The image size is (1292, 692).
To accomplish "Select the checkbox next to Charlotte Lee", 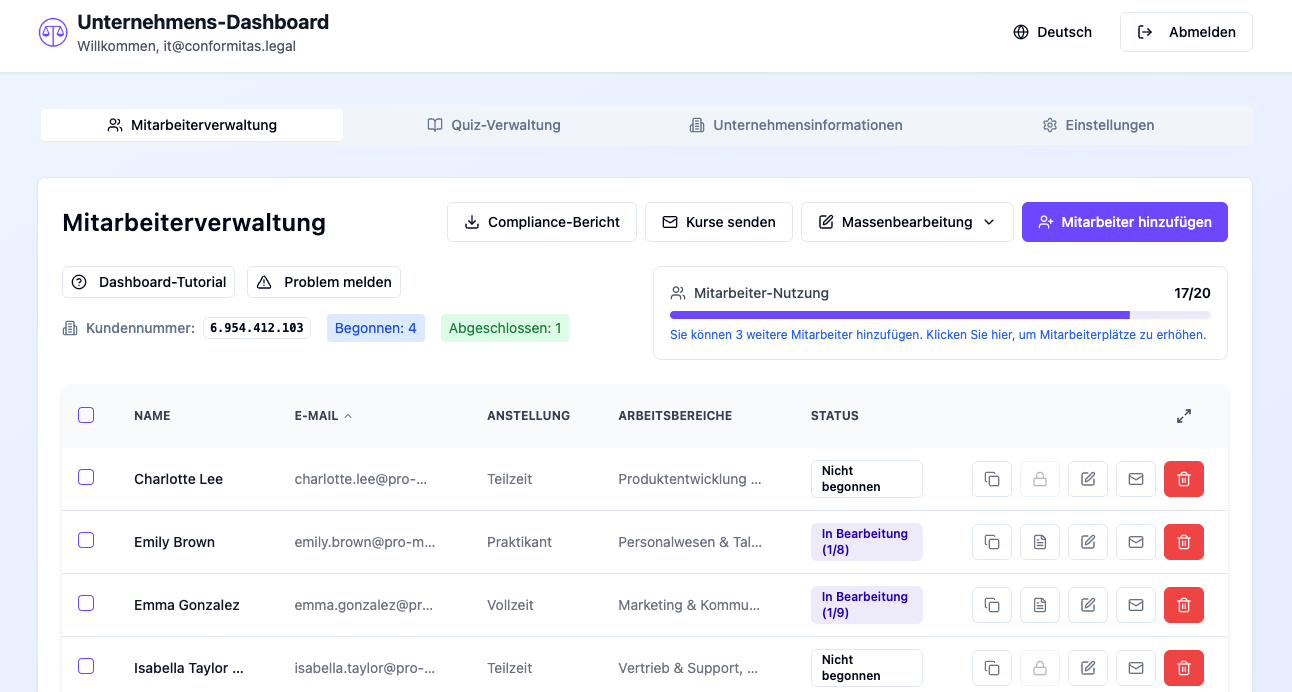I will pyautogui.click(x=86, y=478).
